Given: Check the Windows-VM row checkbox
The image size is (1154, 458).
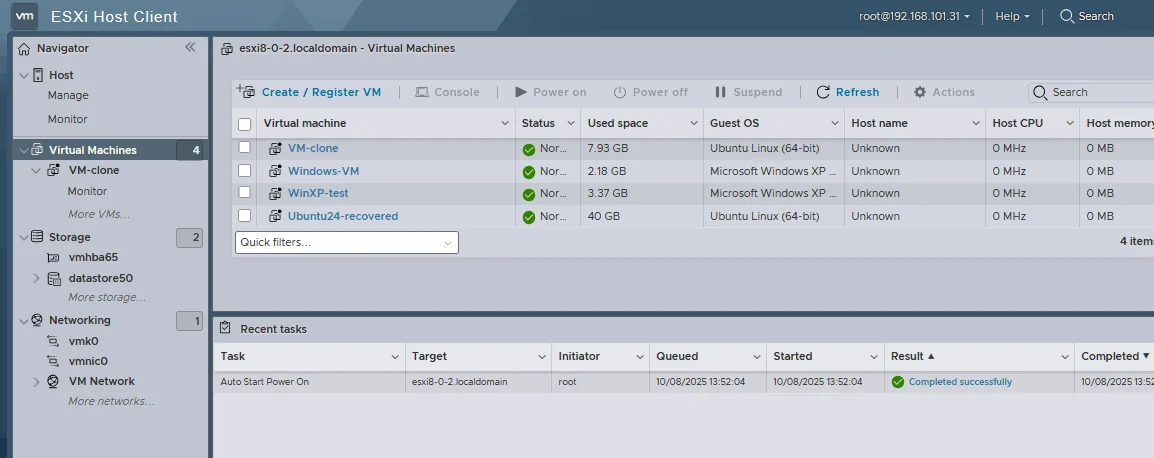Looking at the screenshot, I should pos(244,170).
